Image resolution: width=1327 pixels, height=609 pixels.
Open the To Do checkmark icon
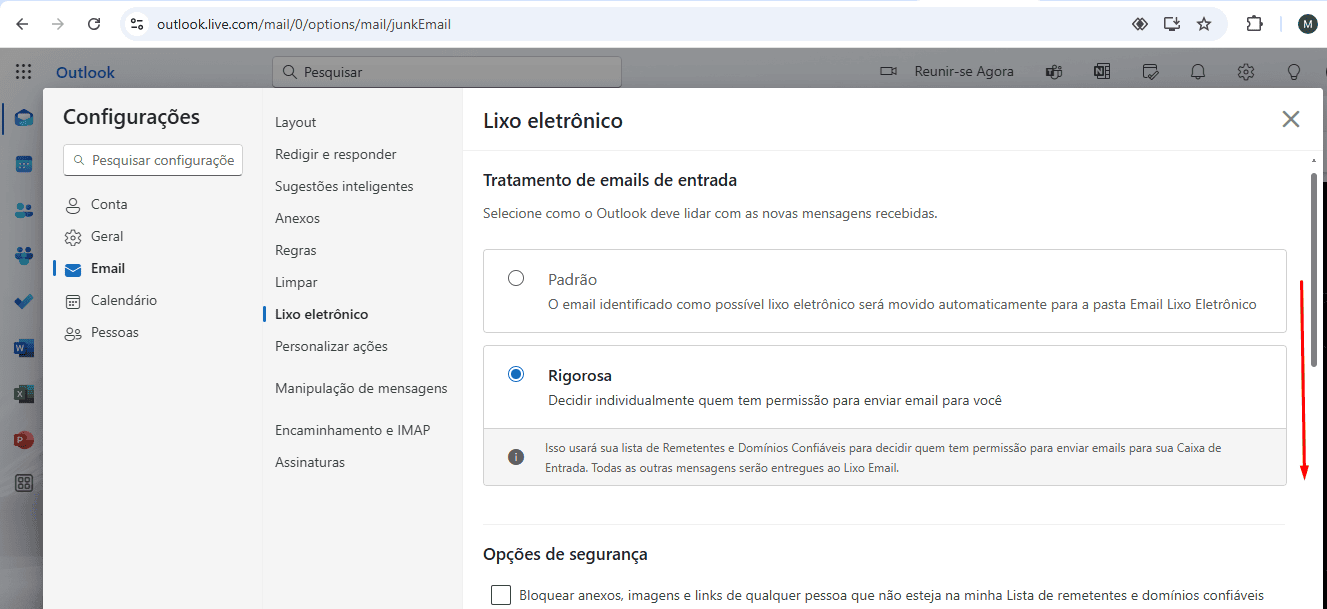[24, 301]
